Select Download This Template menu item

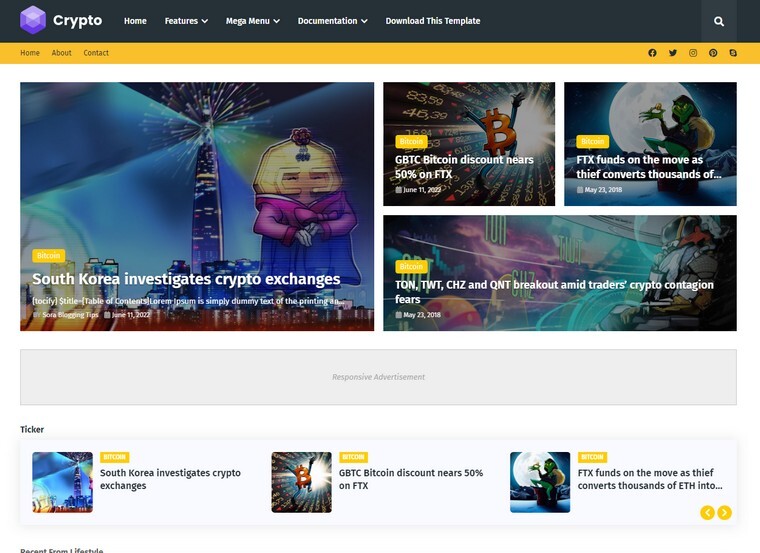click(x=433, y=21)
